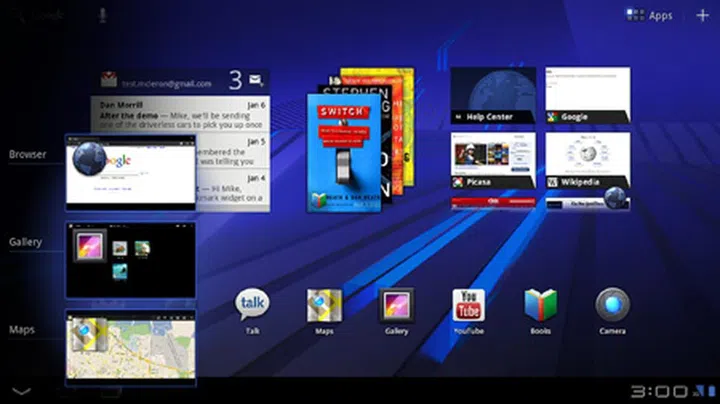Open the Help Center bookmark
The image size is (720, 404).
tap(493, 95)
